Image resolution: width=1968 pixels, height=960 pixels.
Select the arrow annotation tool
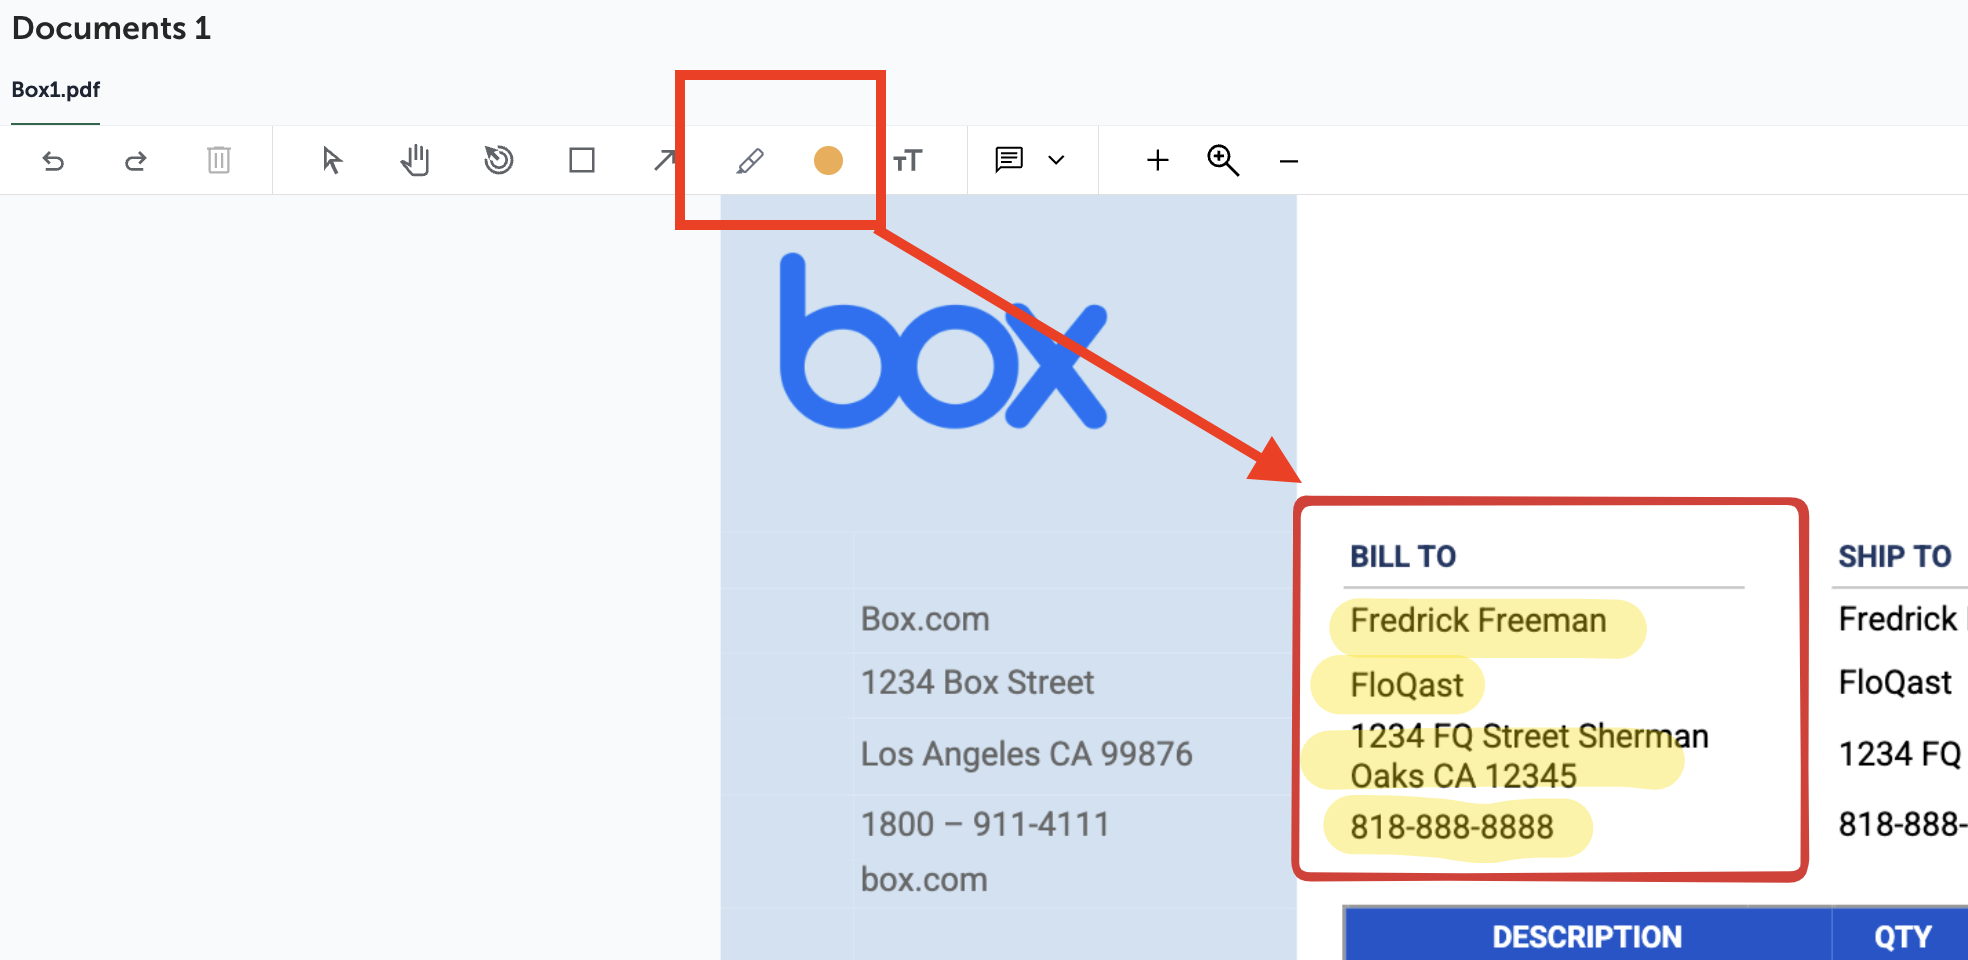[x=665, y=160]
